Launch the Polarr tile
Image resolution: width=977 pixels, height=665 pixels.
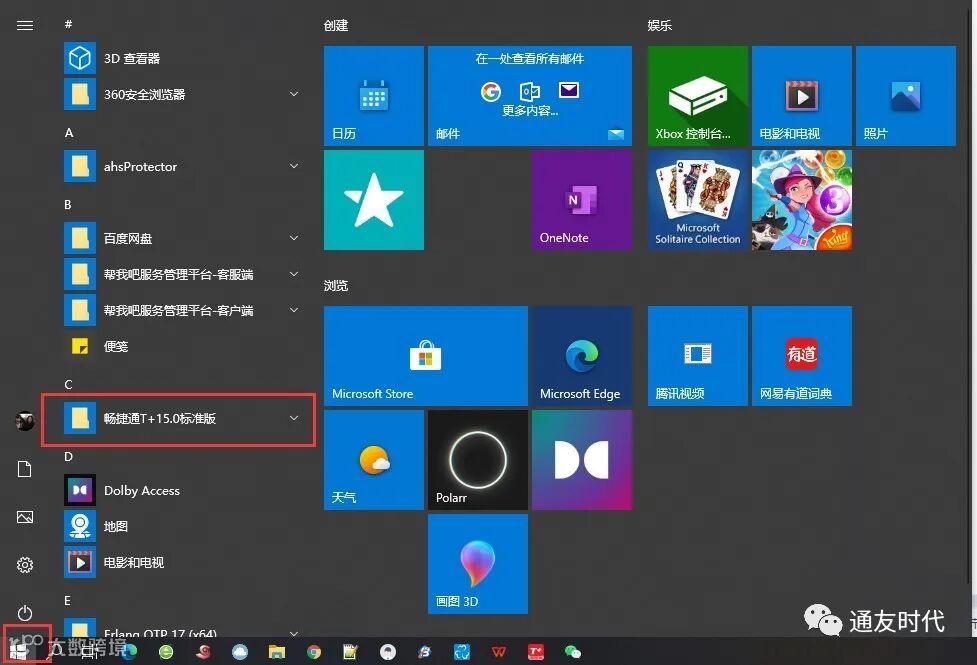[x=478, y=460]
